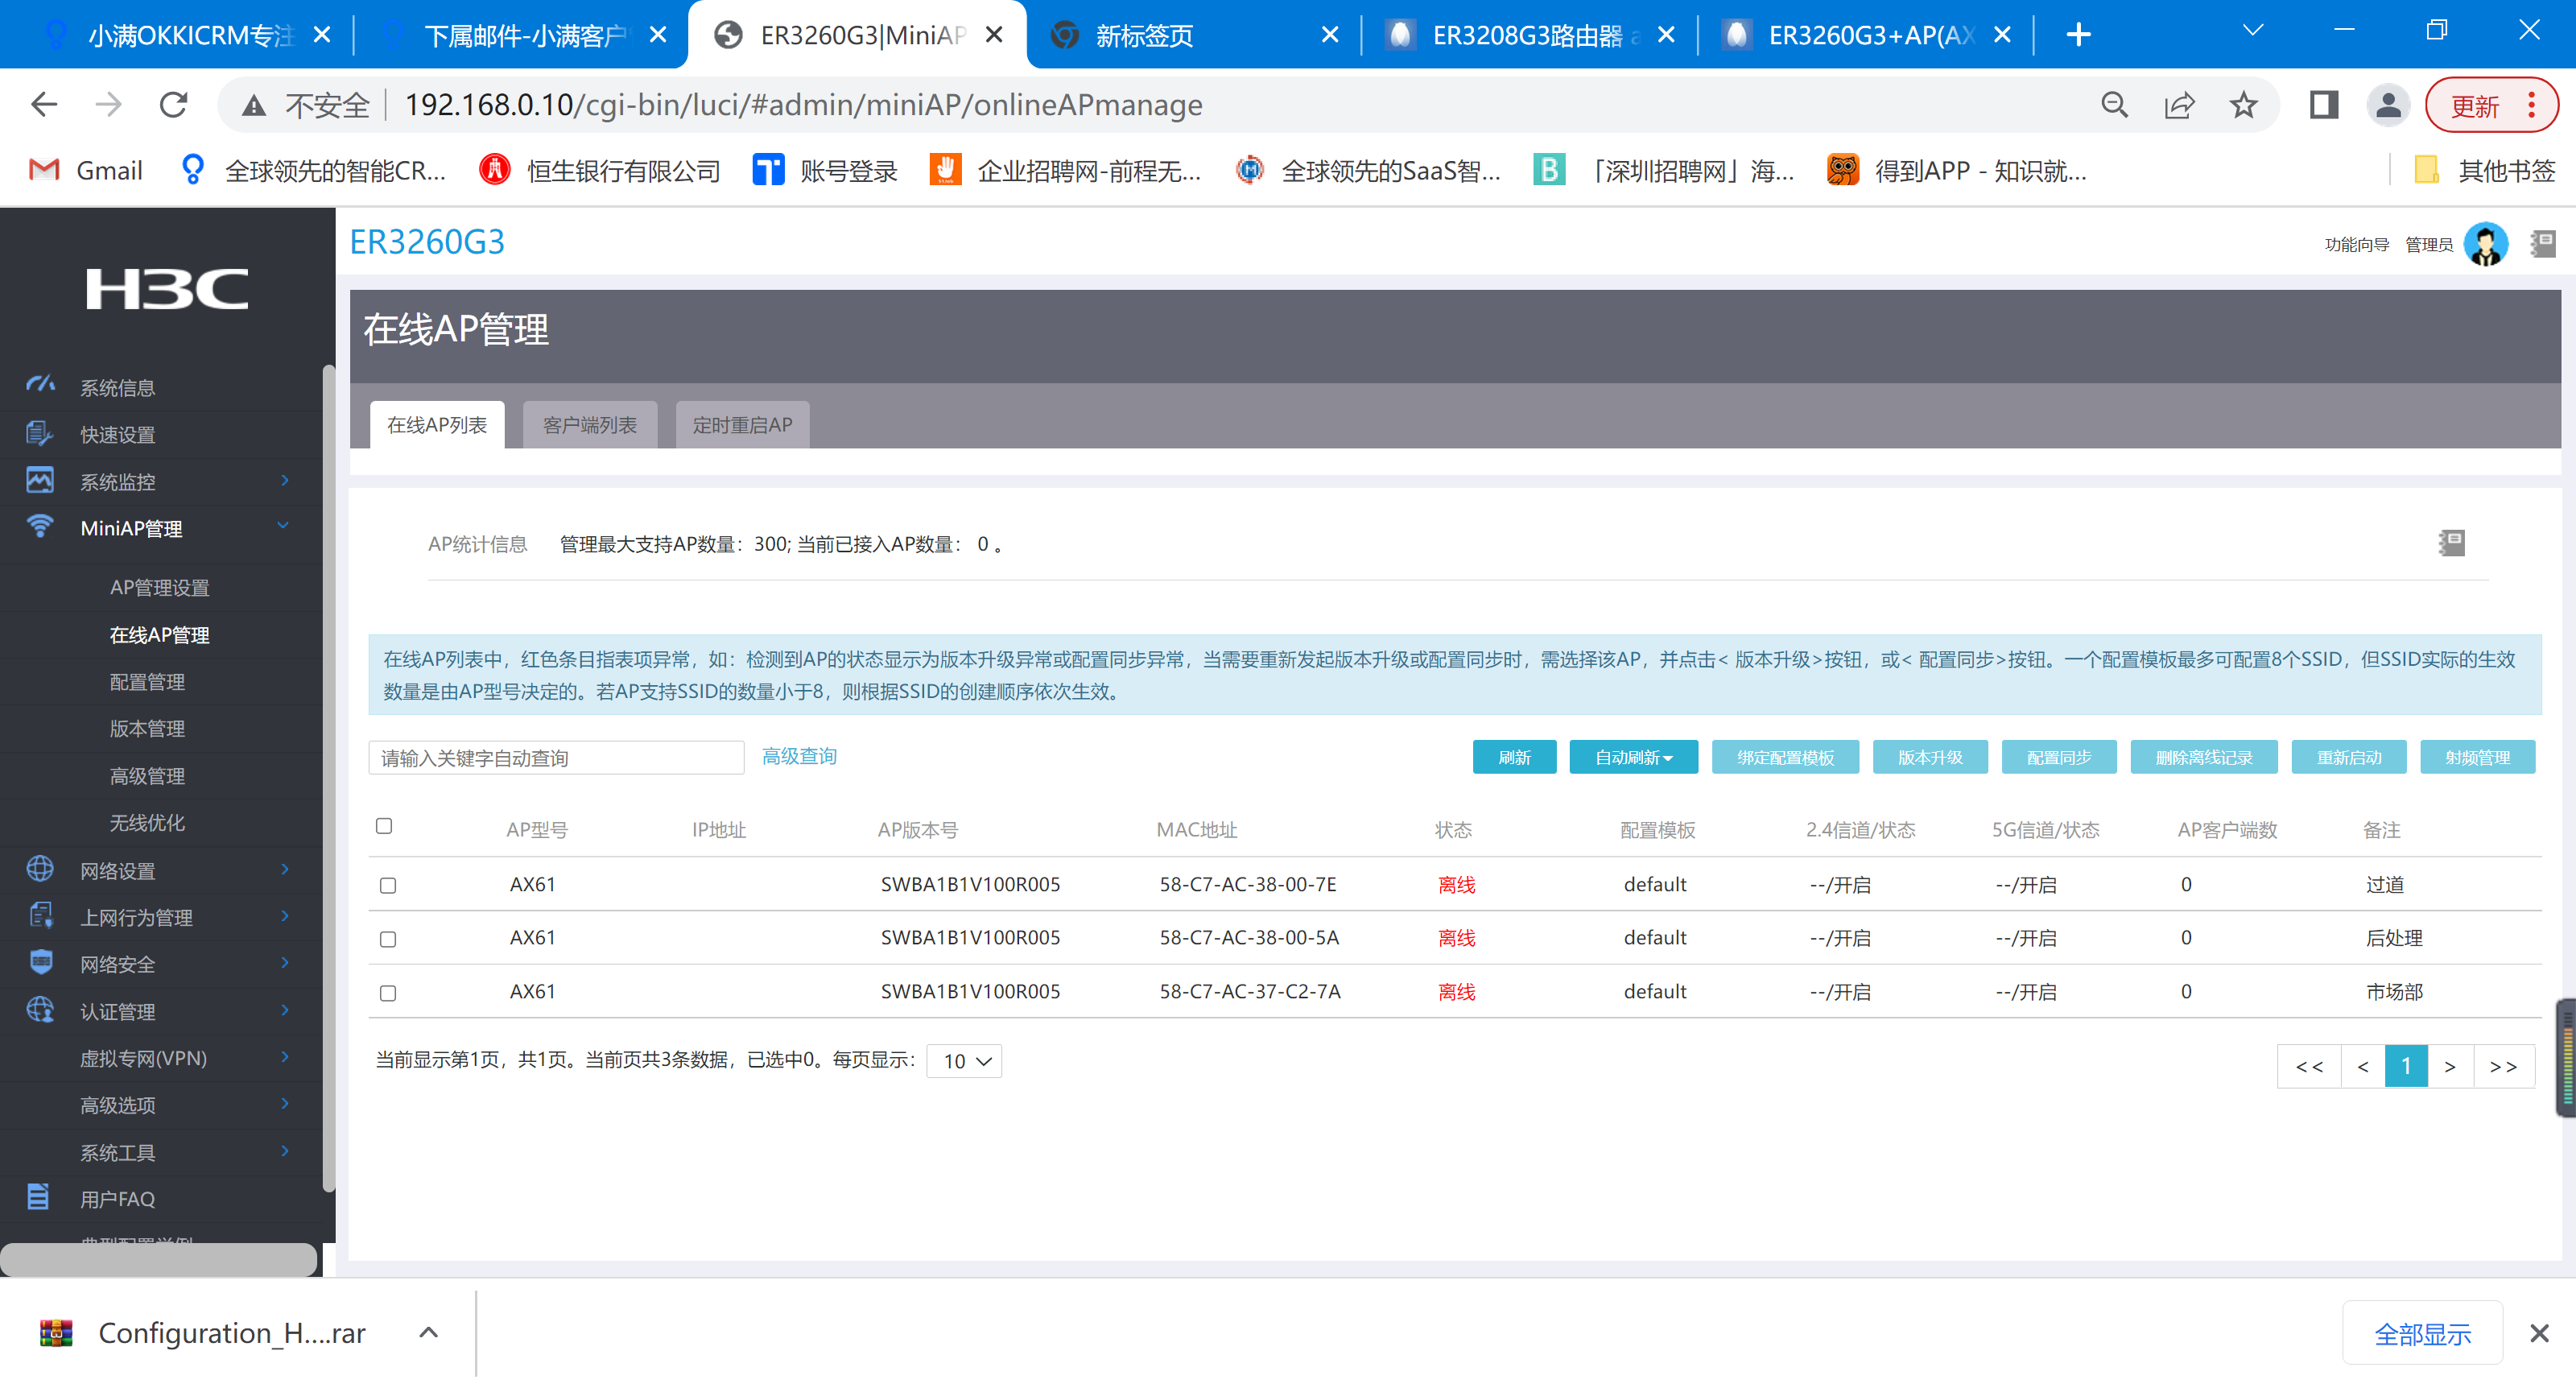Viewport: 2576px width, 1388px height.
Task: Click the 系统信息 dashboard icon in sidebar
Action: (x=40, y=385)
